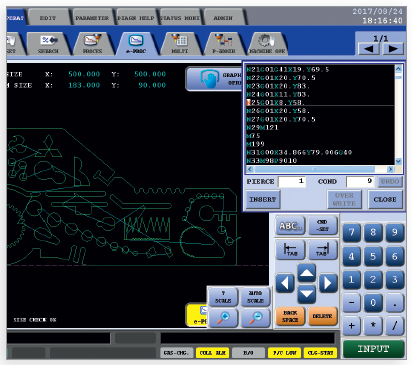Click the CLOSE button
The height and width of the screenshot is (365, 413).
(x=385, y=199)
